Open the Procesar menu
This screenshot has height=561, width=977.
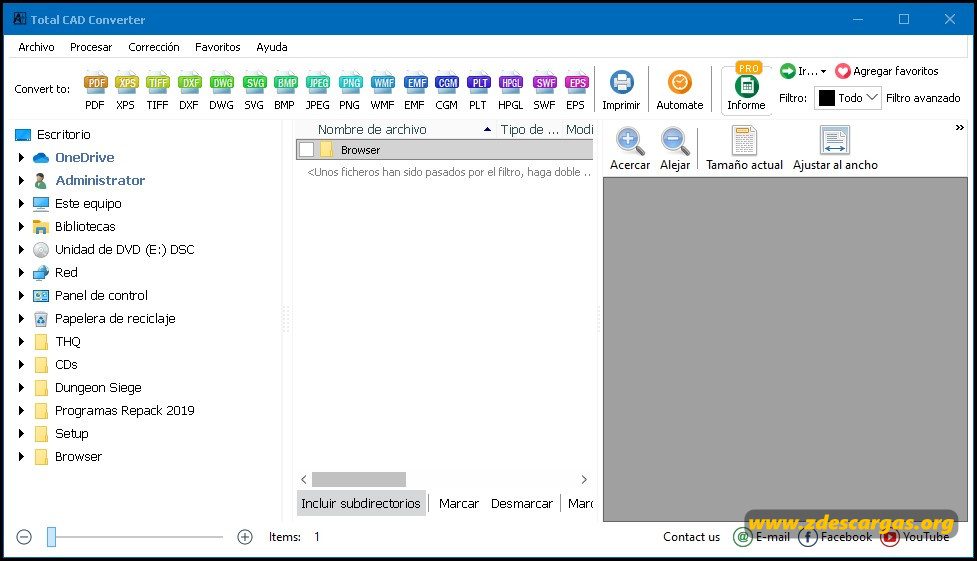[x=91, y=47]
